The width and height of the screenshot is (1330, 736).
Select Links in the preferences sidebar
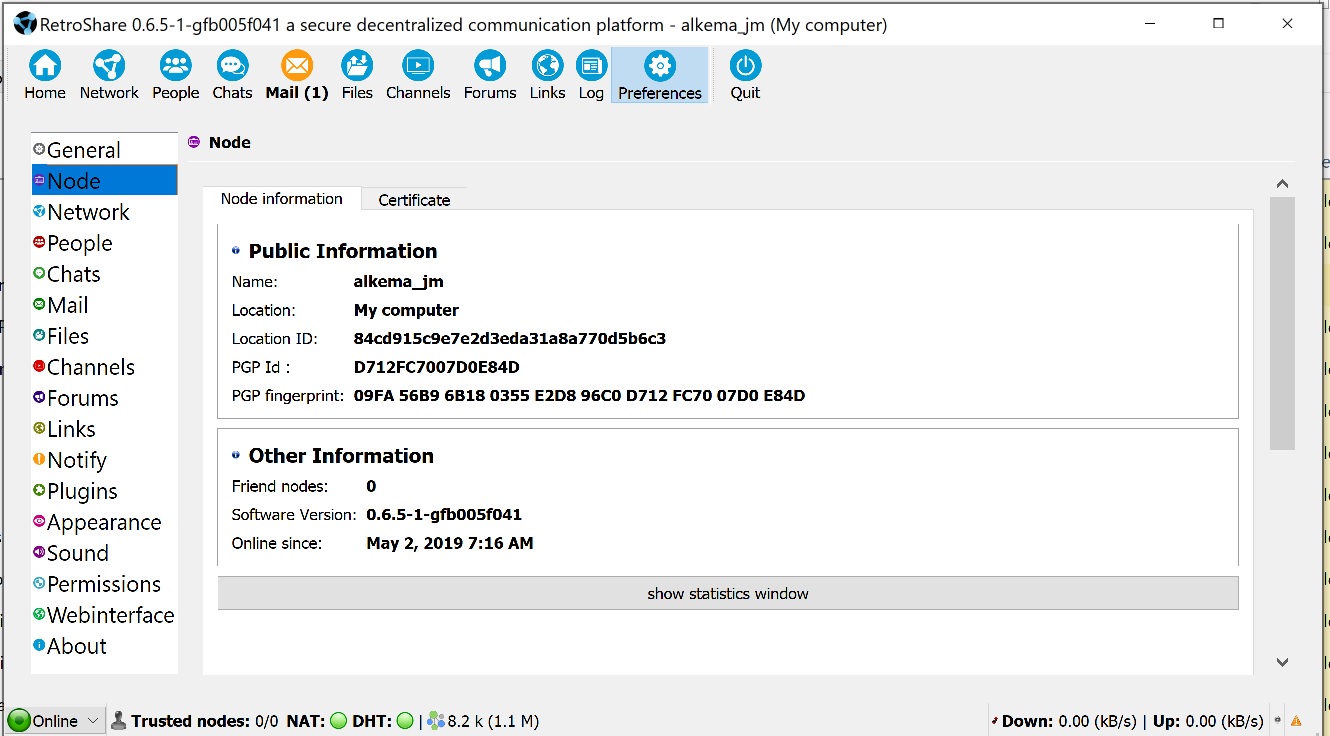click(x=104, y=429)
